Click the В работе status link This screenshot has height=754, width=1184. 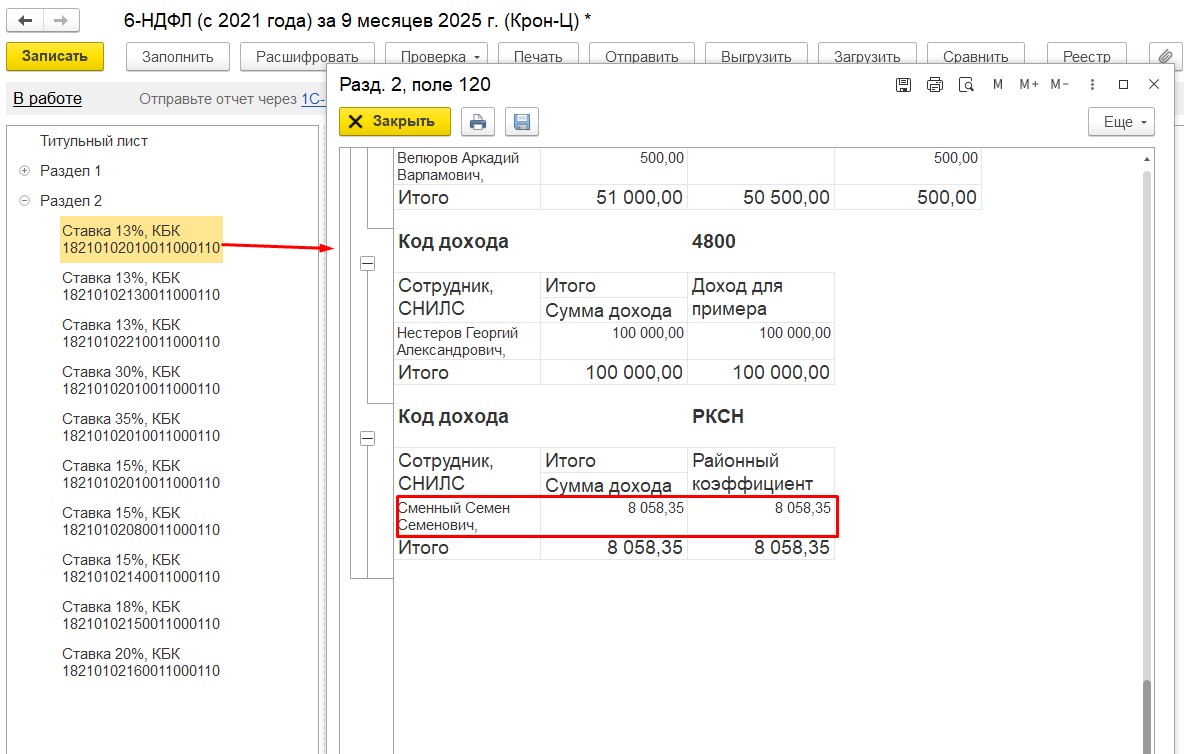(47, 98)
